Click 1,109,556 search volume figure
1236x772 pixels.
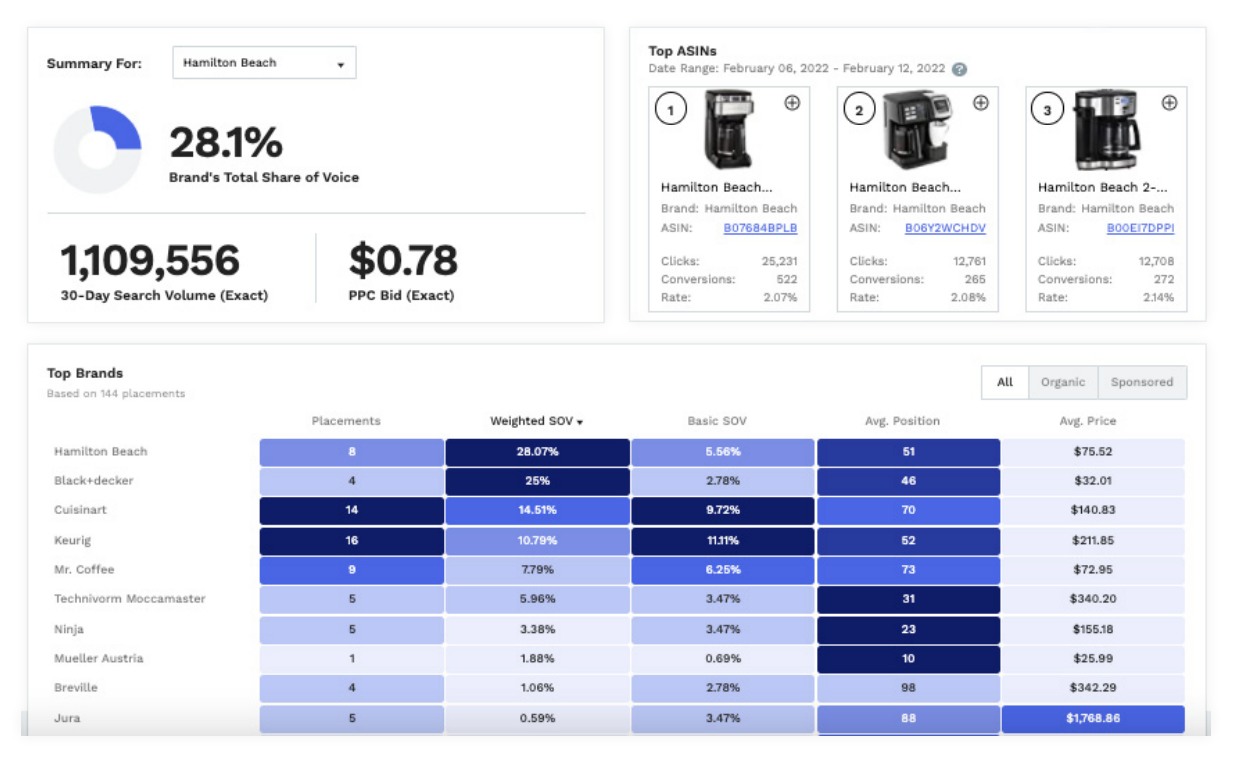[150, 261]
